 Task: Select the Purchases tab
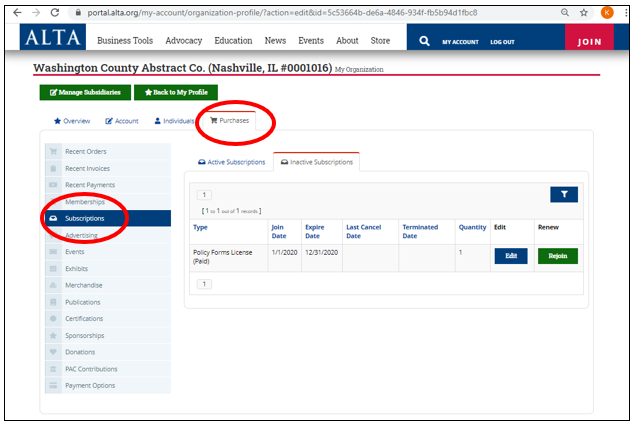(x=229, y=120)
